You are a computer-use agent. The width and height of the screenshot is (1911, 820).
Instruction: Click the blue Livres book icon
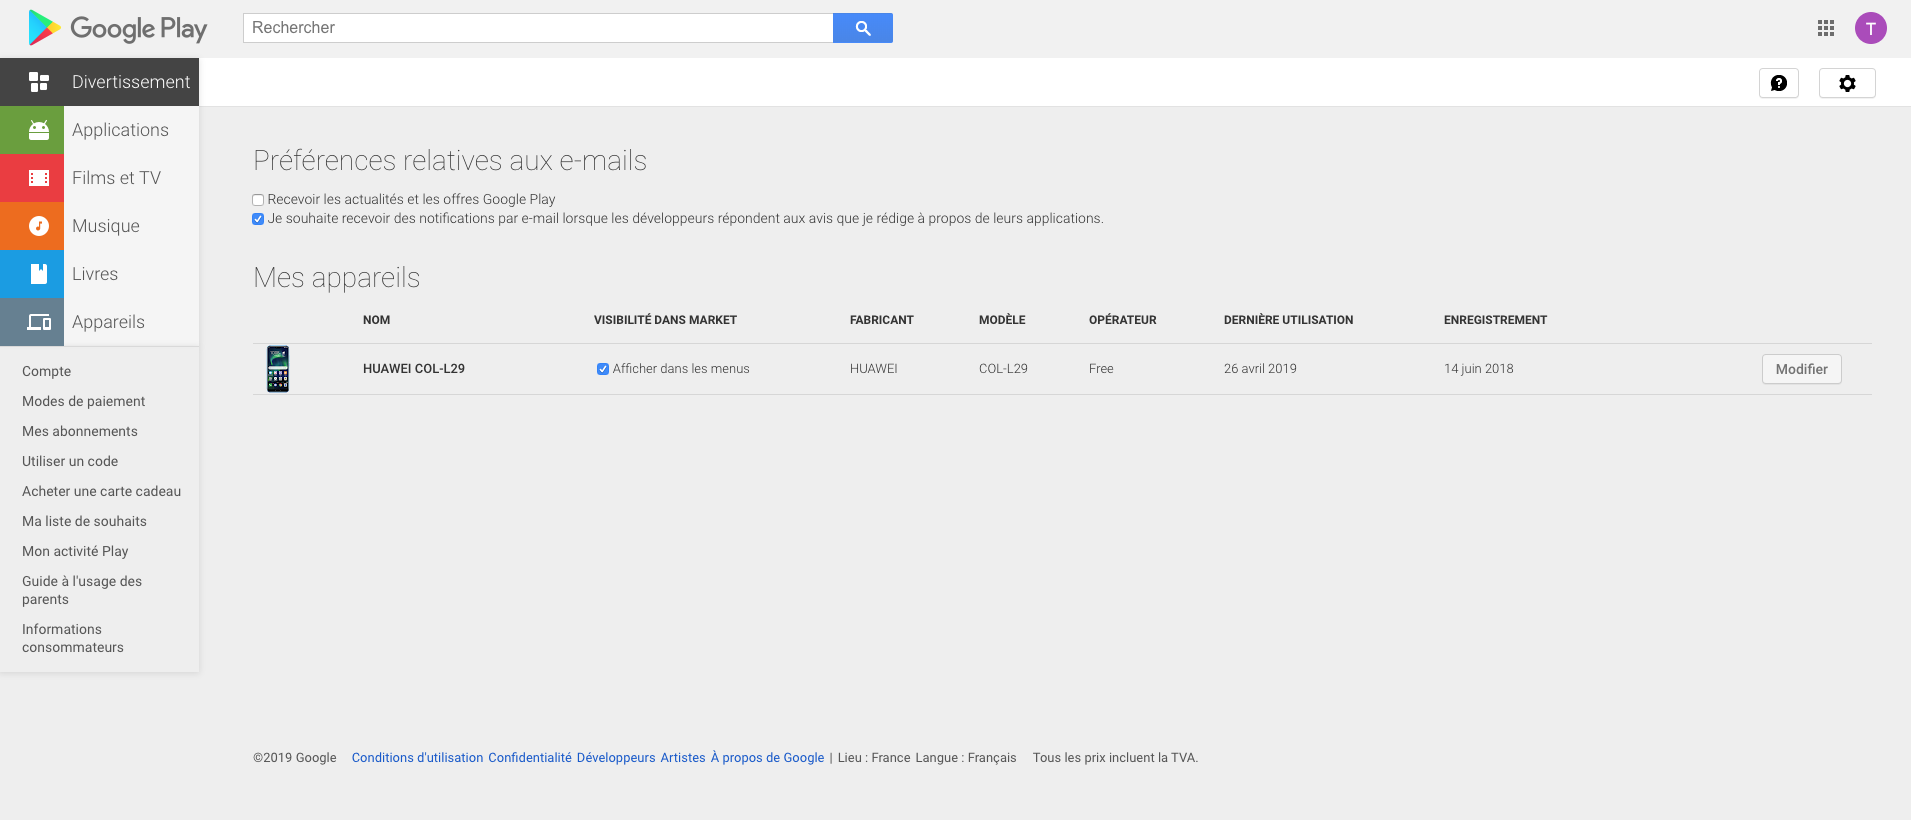click(38, 274)
